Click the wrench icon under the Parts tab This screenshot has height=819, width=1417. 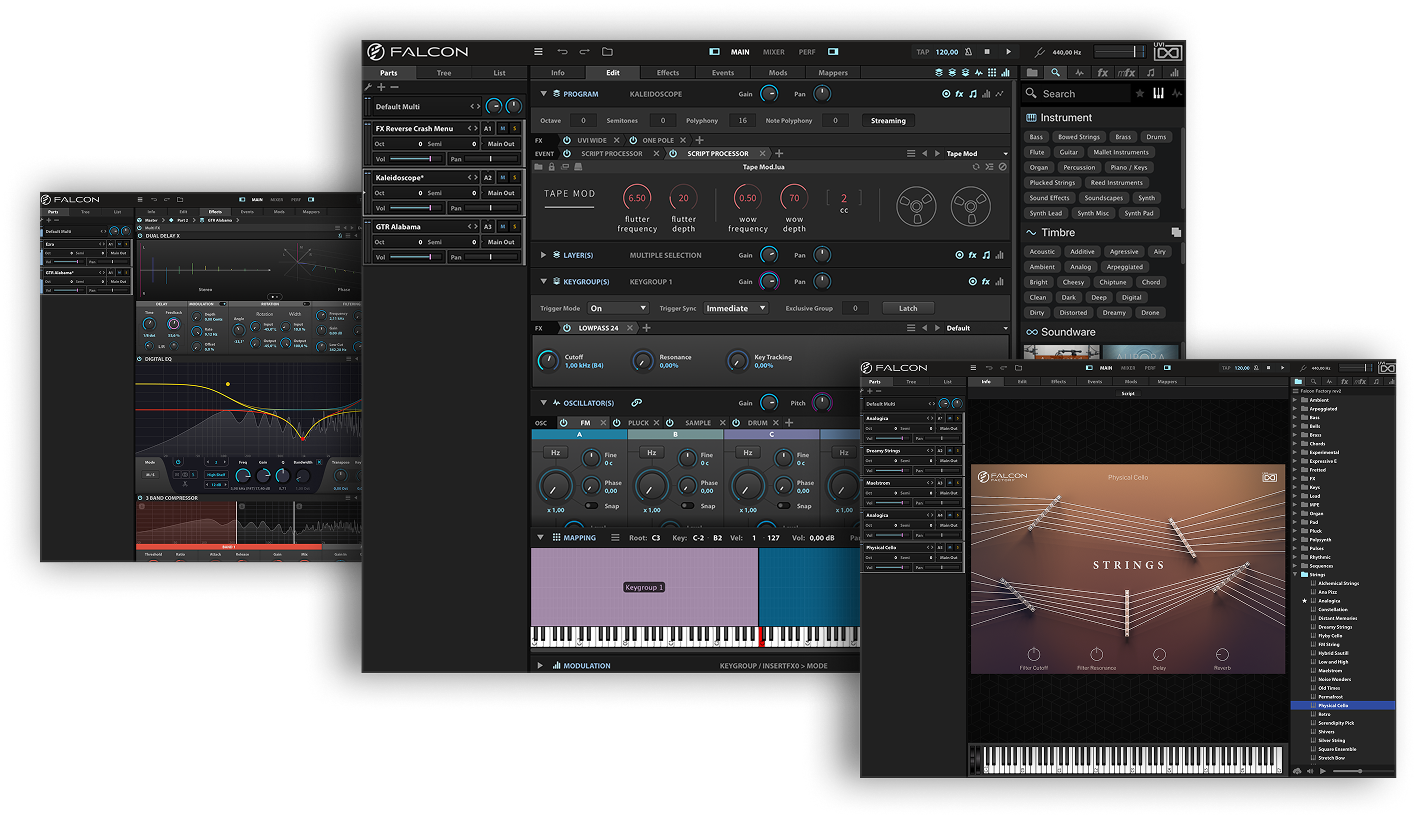368,87
